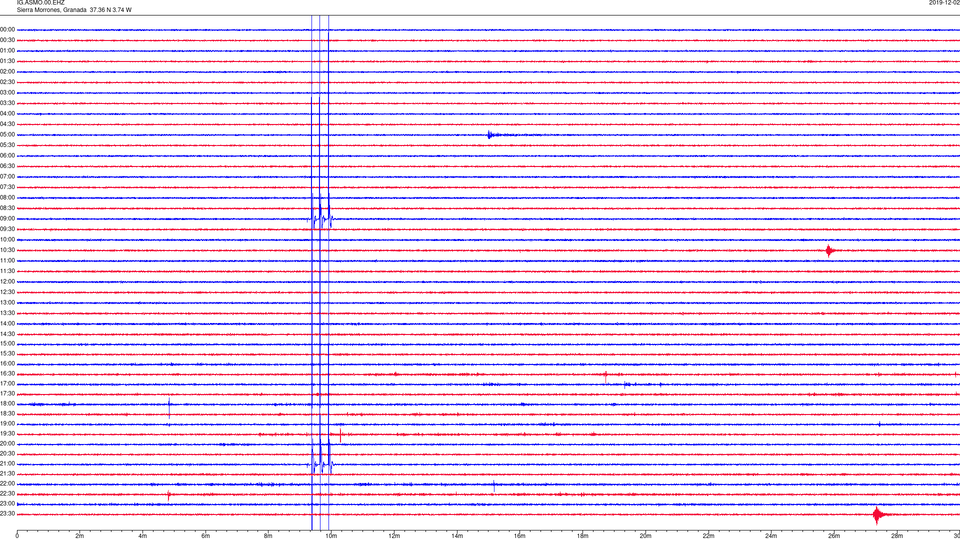Image resolution: width=960 pixels, height=540 pixels.
Task: Select the 12:00 time row label
Action: 7,282
